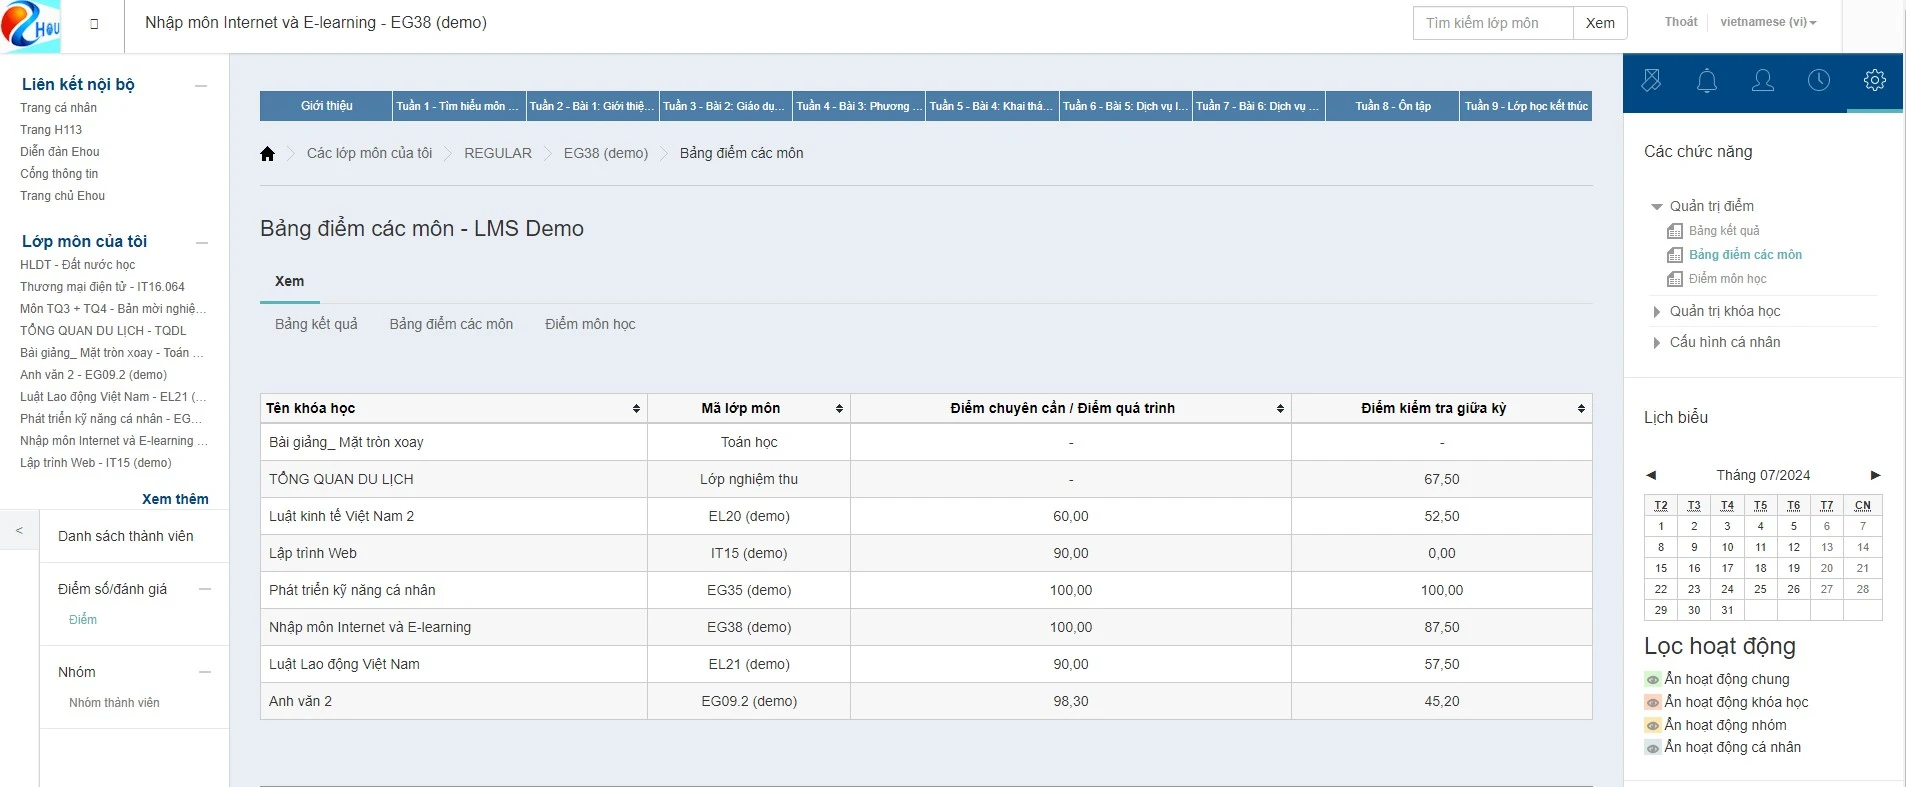Select the settings gear panel
This screenshot has height=787, width=1906.
pos(1875,81)
